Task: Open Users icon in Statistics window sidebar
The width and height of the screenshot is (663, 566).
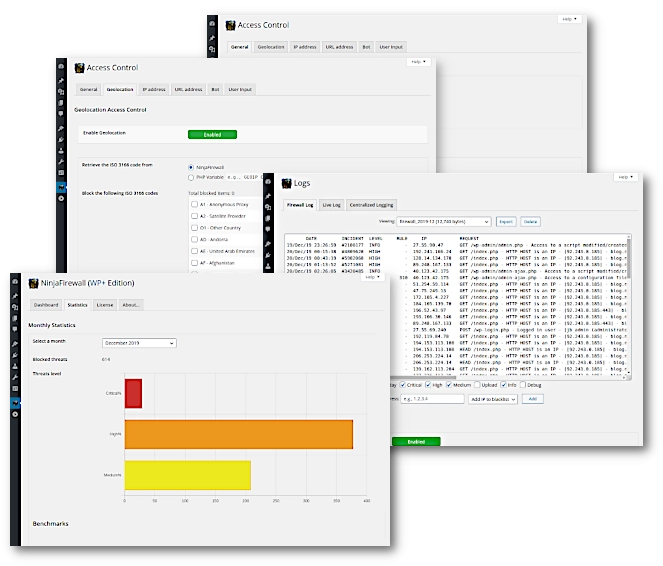Action: tap(15, 366)
